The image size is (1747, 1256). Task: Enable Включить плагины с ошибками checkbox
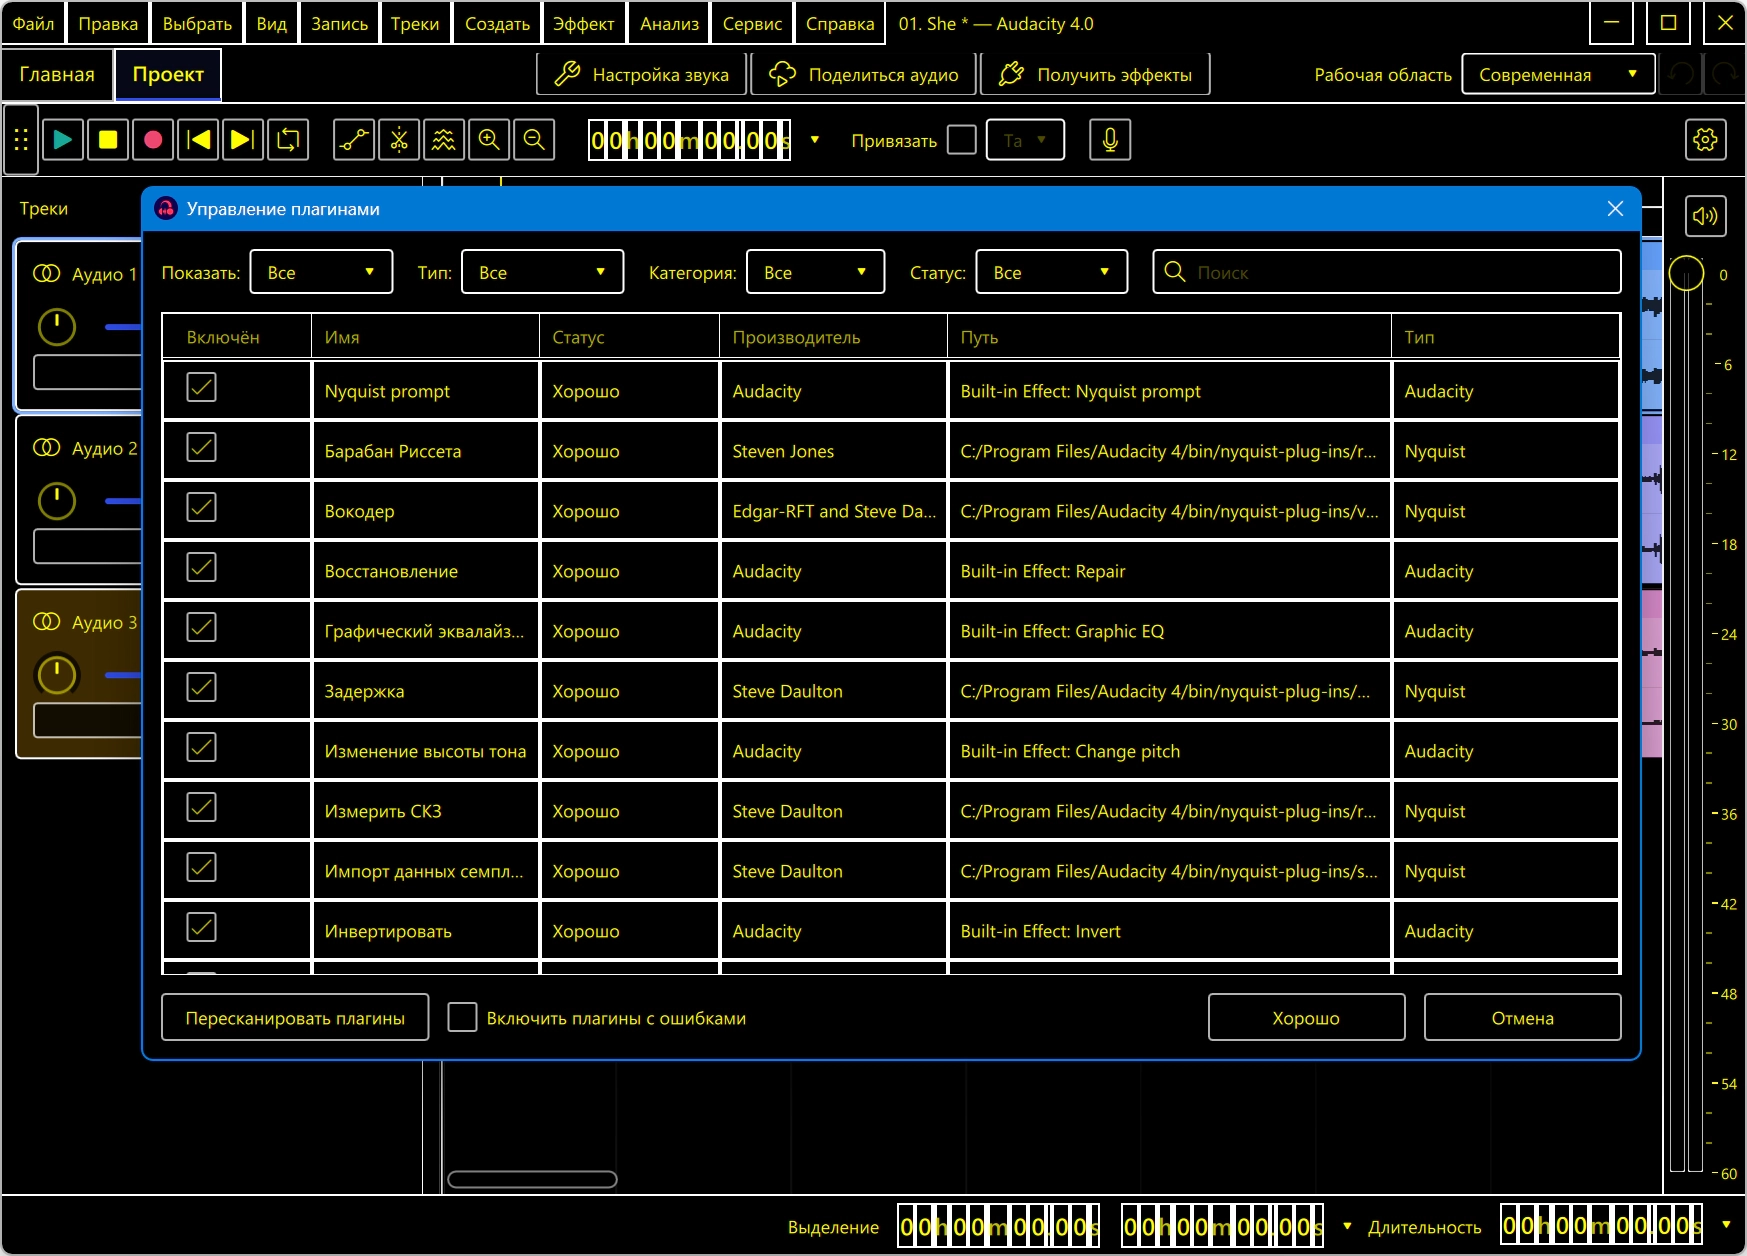click(462, 1017)
